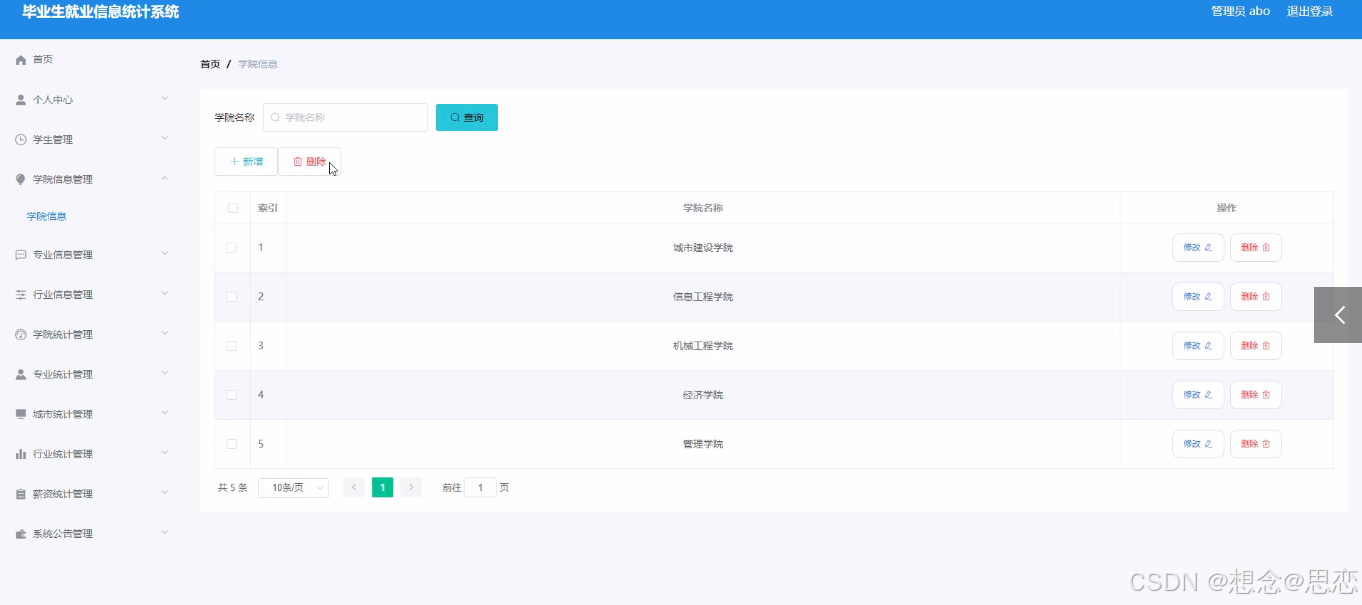Check the row for 城市建设学院
This screenshot has width=1362, height=605.
232,247
